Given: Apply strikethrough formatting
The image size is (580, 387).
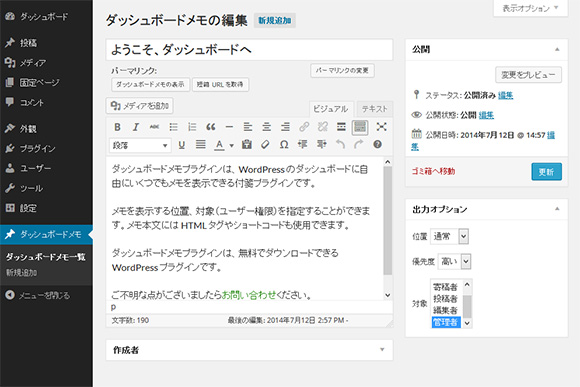Looking at the screenshot, I should [x=154, y=127].
